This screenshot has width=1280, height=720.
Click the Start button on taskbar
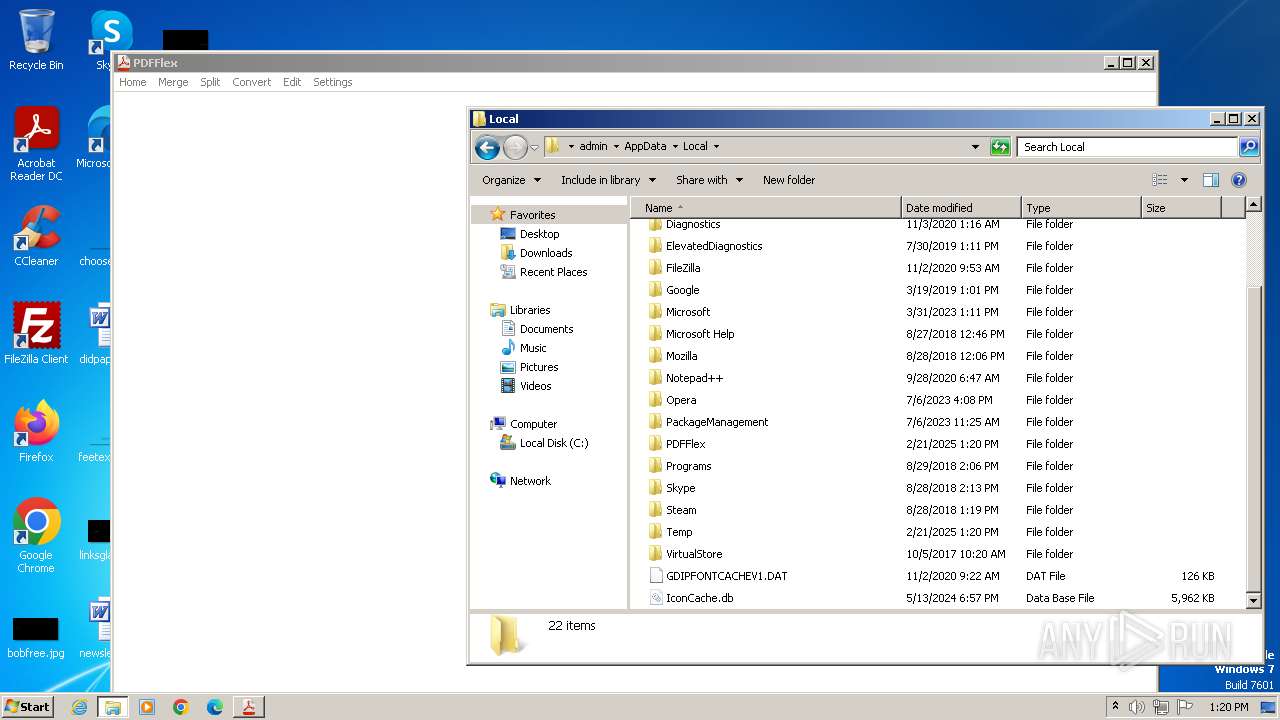27,706
